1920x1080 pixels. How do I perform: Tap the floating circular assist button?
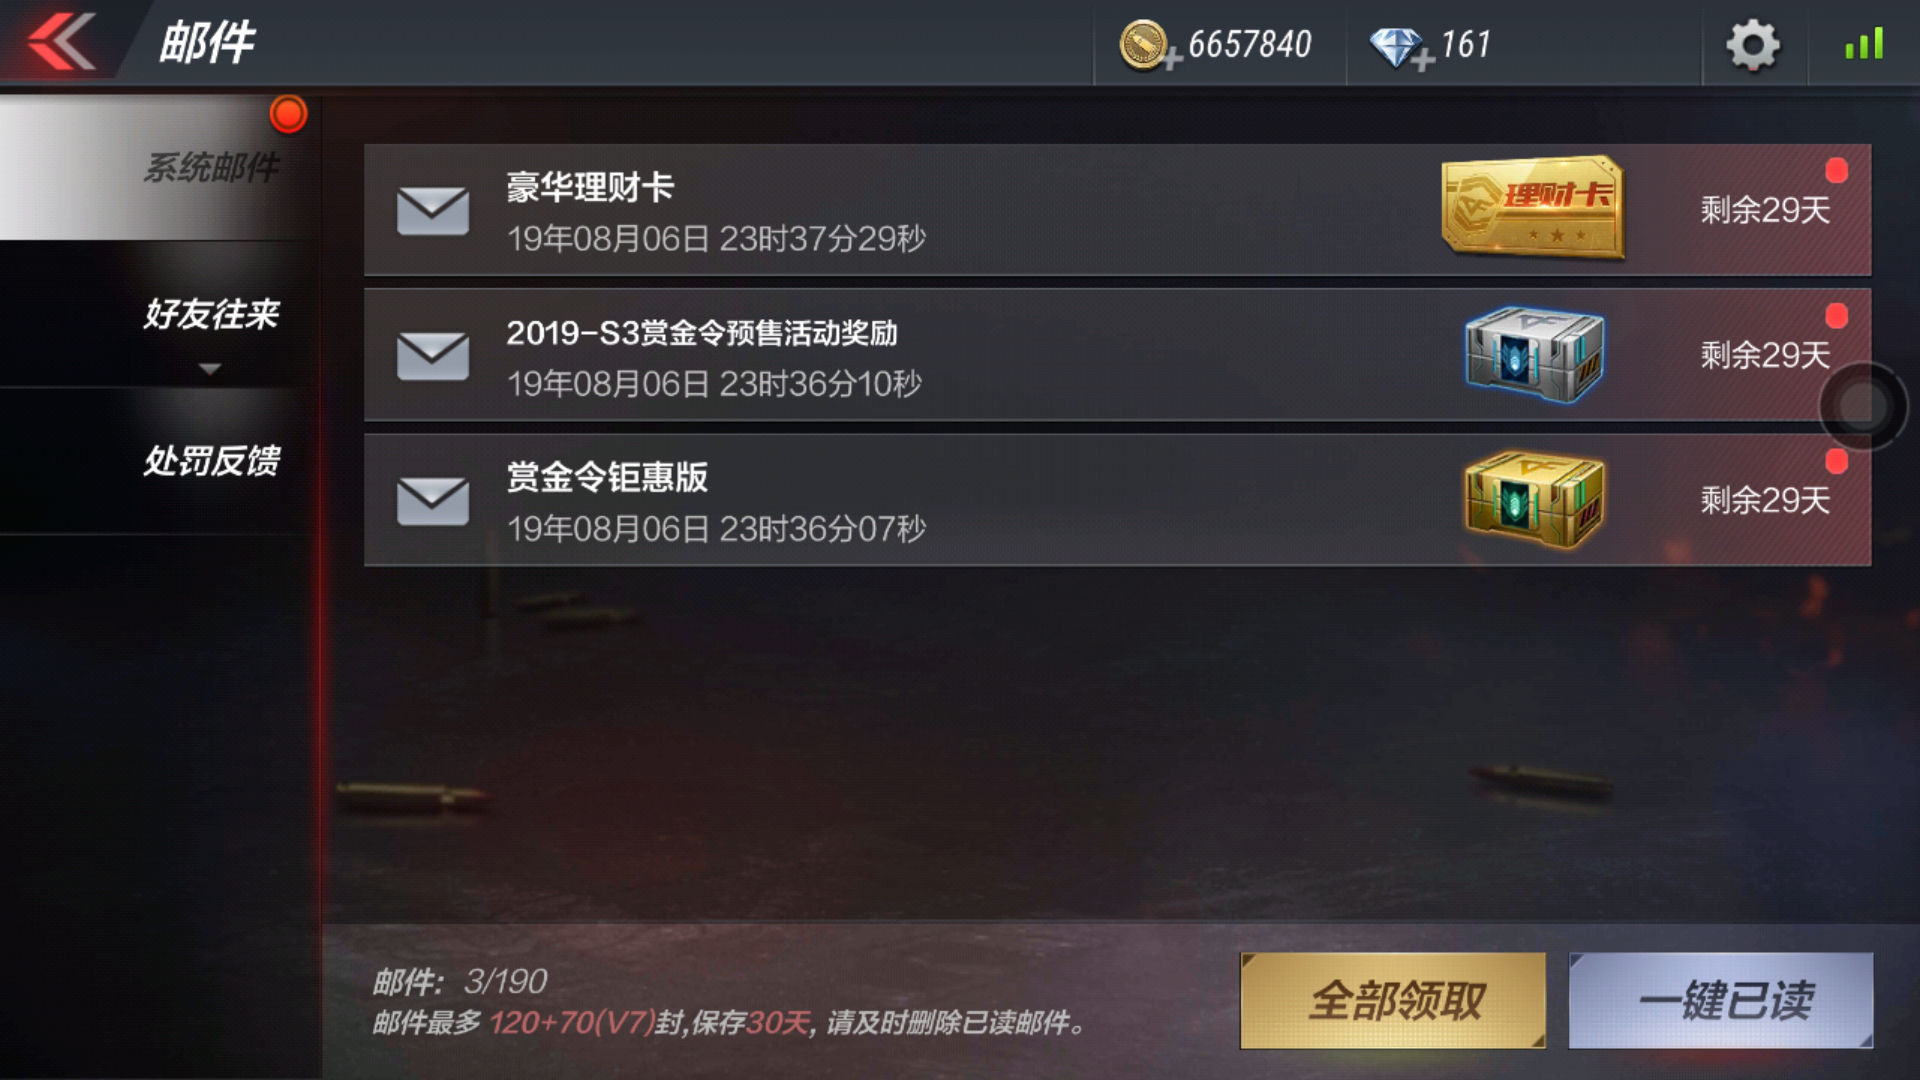1862,406
